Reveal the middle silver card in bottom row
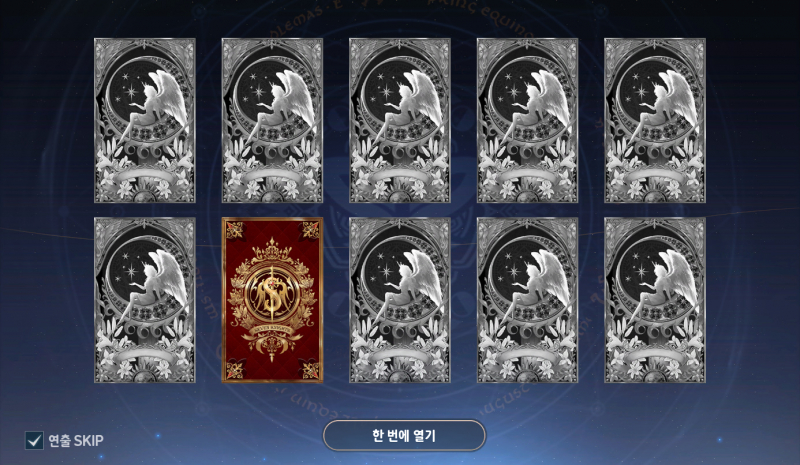Viewport: 800px width, 465px height. [400, 300]
